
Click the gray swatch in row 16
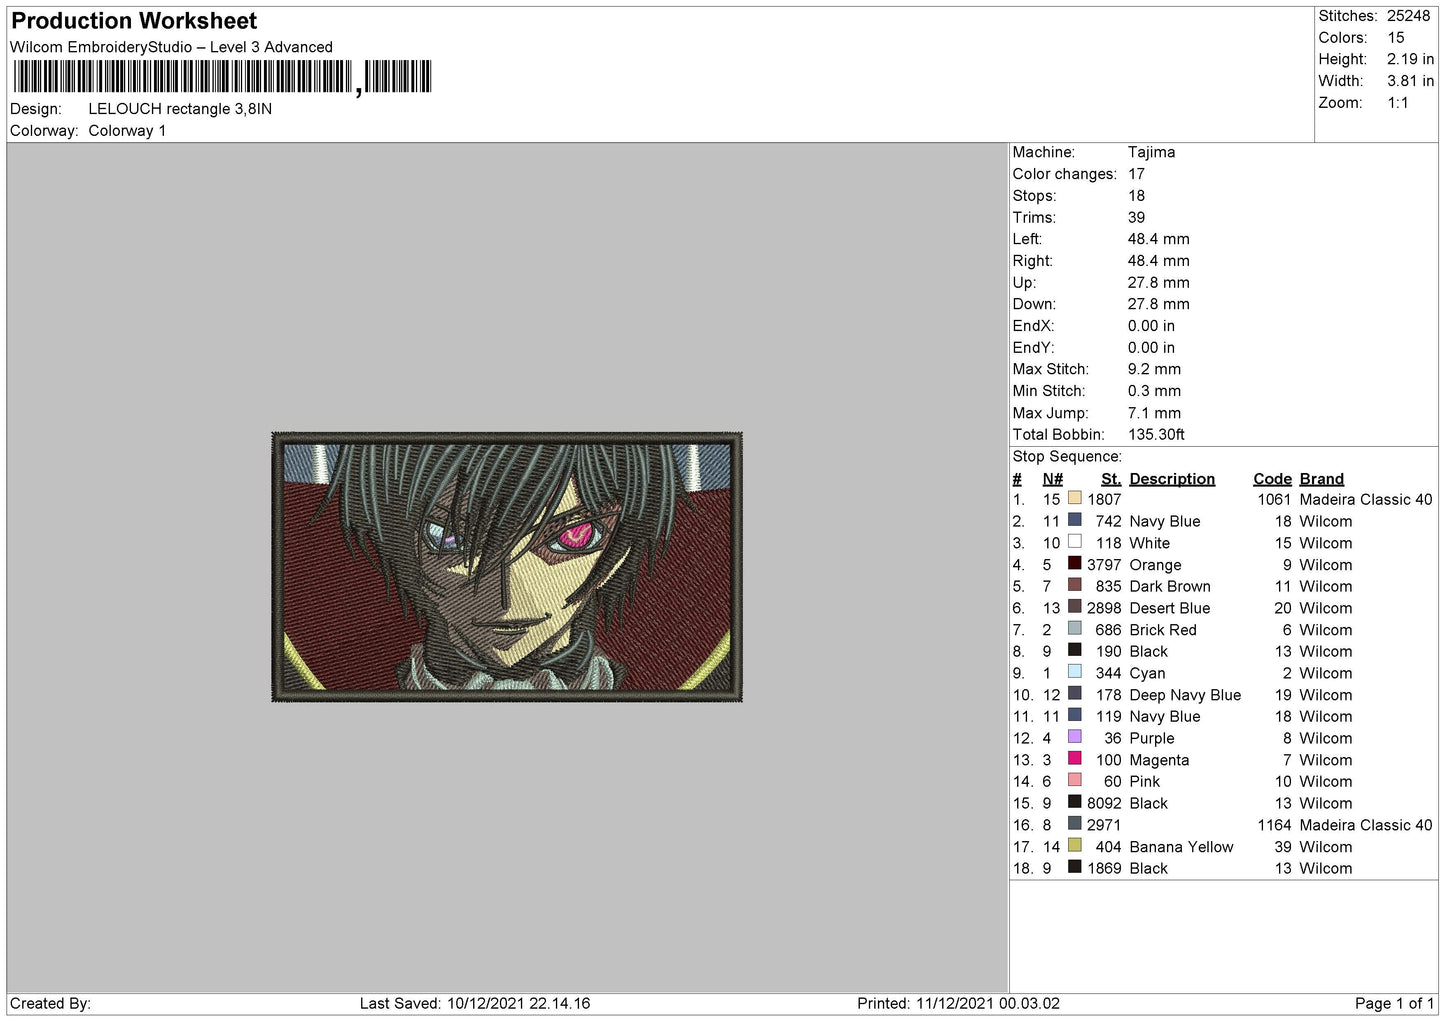(1075, 824)
